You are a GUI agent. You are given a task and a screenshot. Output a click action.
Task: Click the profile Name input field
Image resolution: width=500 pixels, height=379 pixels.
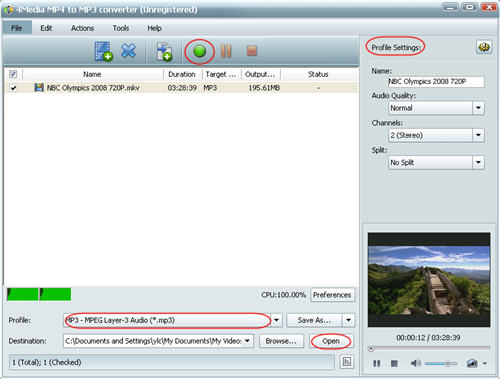(436, 82)
